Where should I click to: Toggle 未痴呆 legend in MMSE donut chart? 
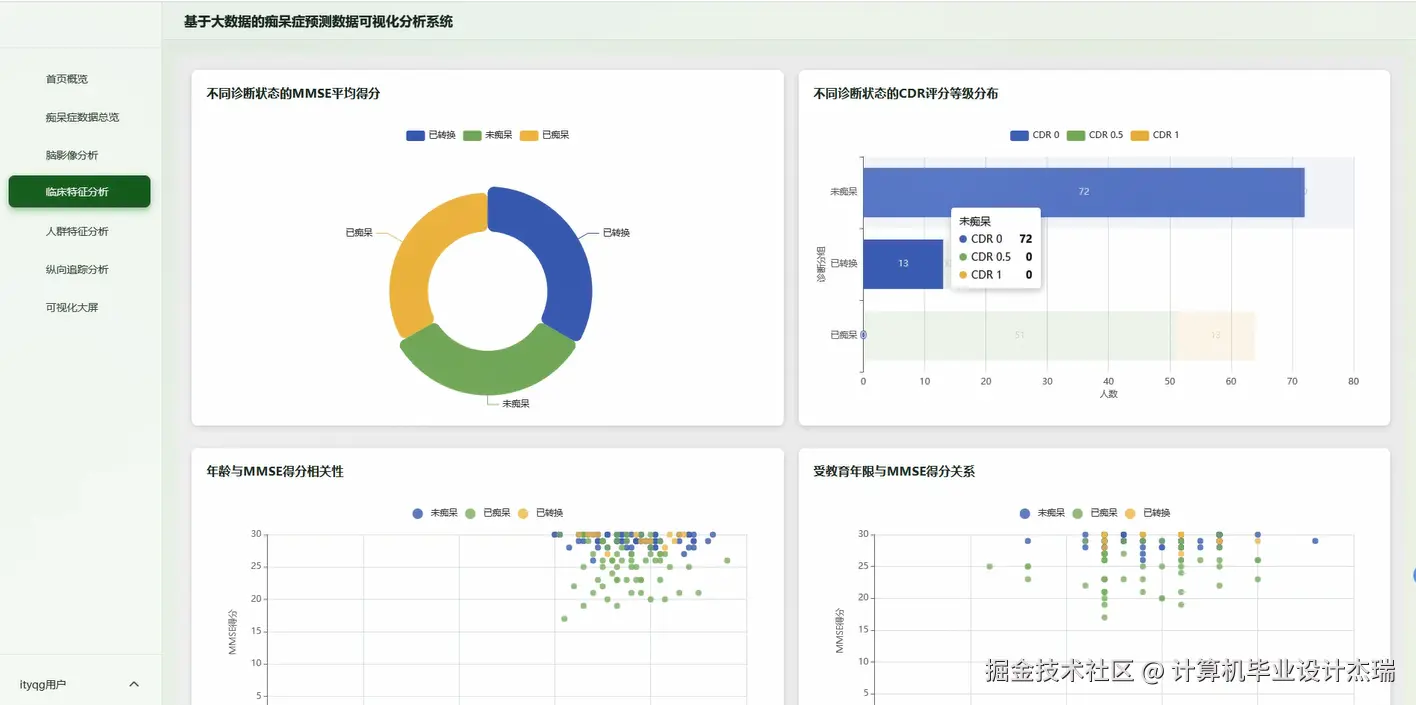coord(488,135)
